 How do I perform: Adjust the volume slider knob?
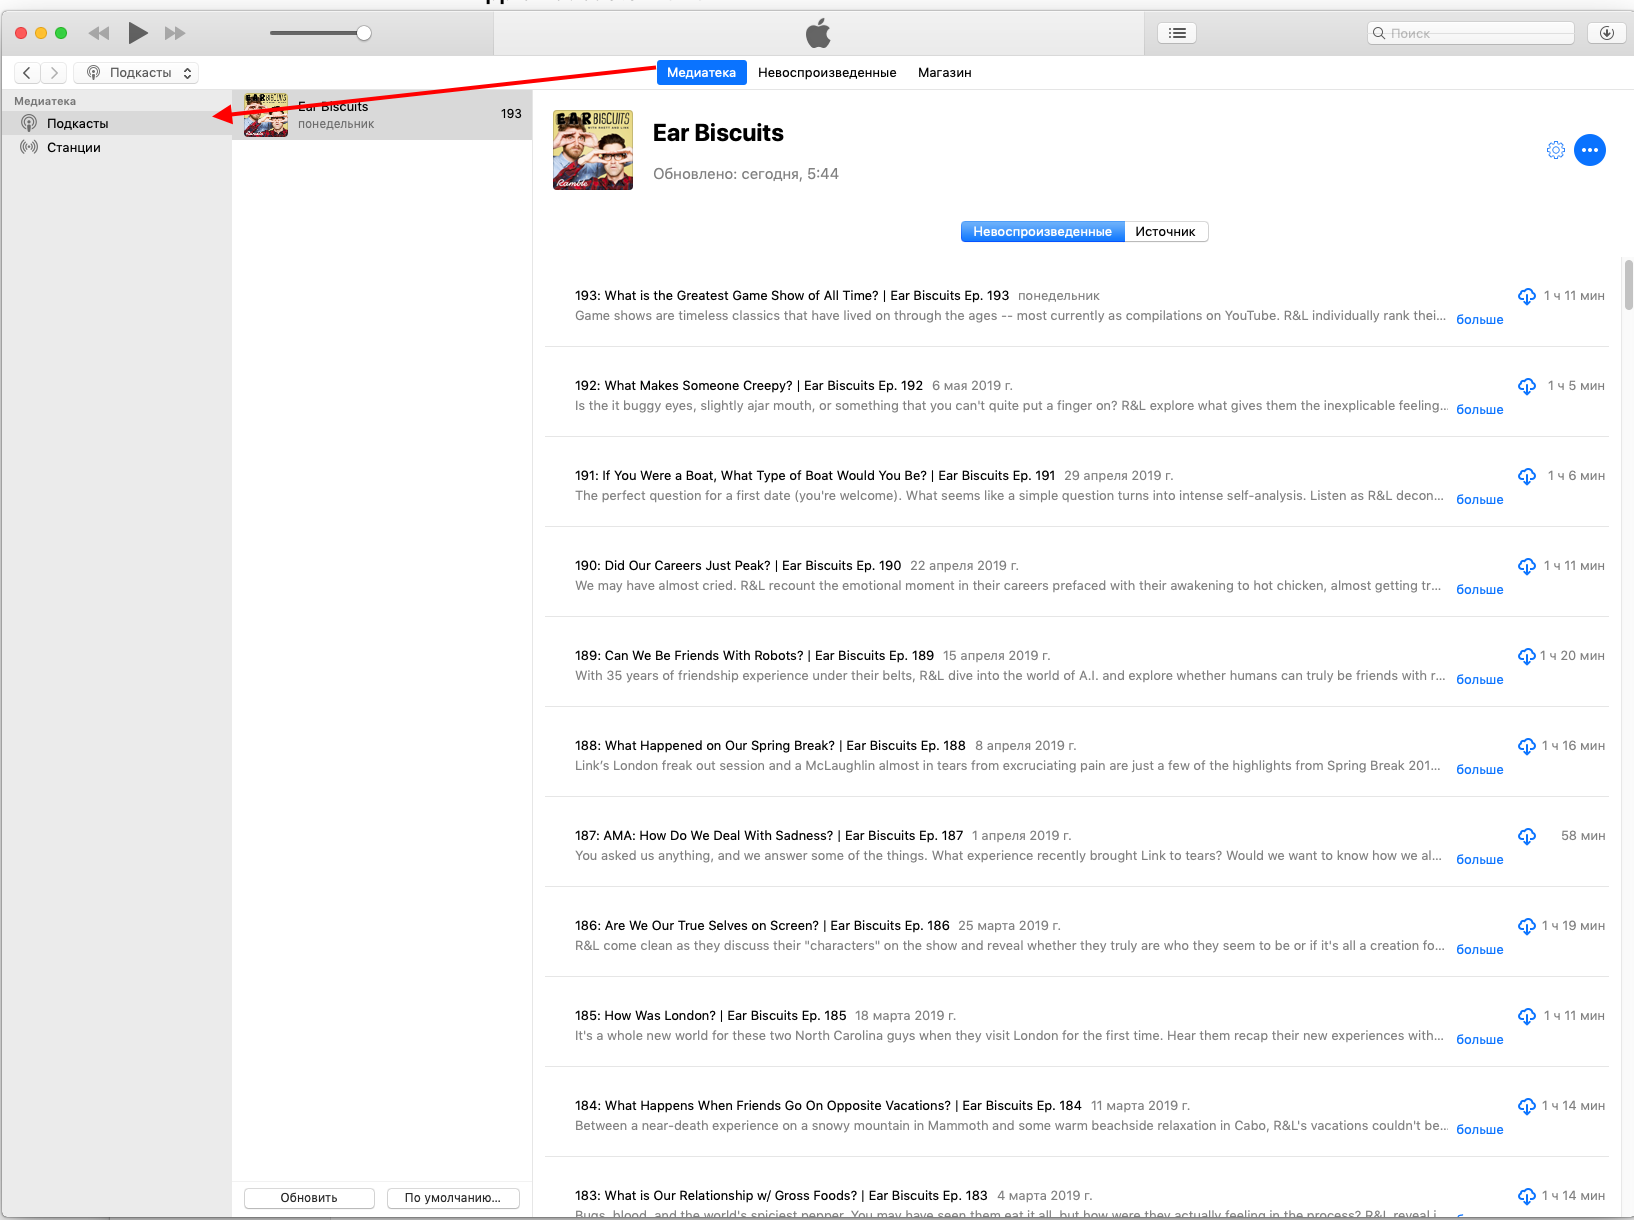tap(364, 33)
